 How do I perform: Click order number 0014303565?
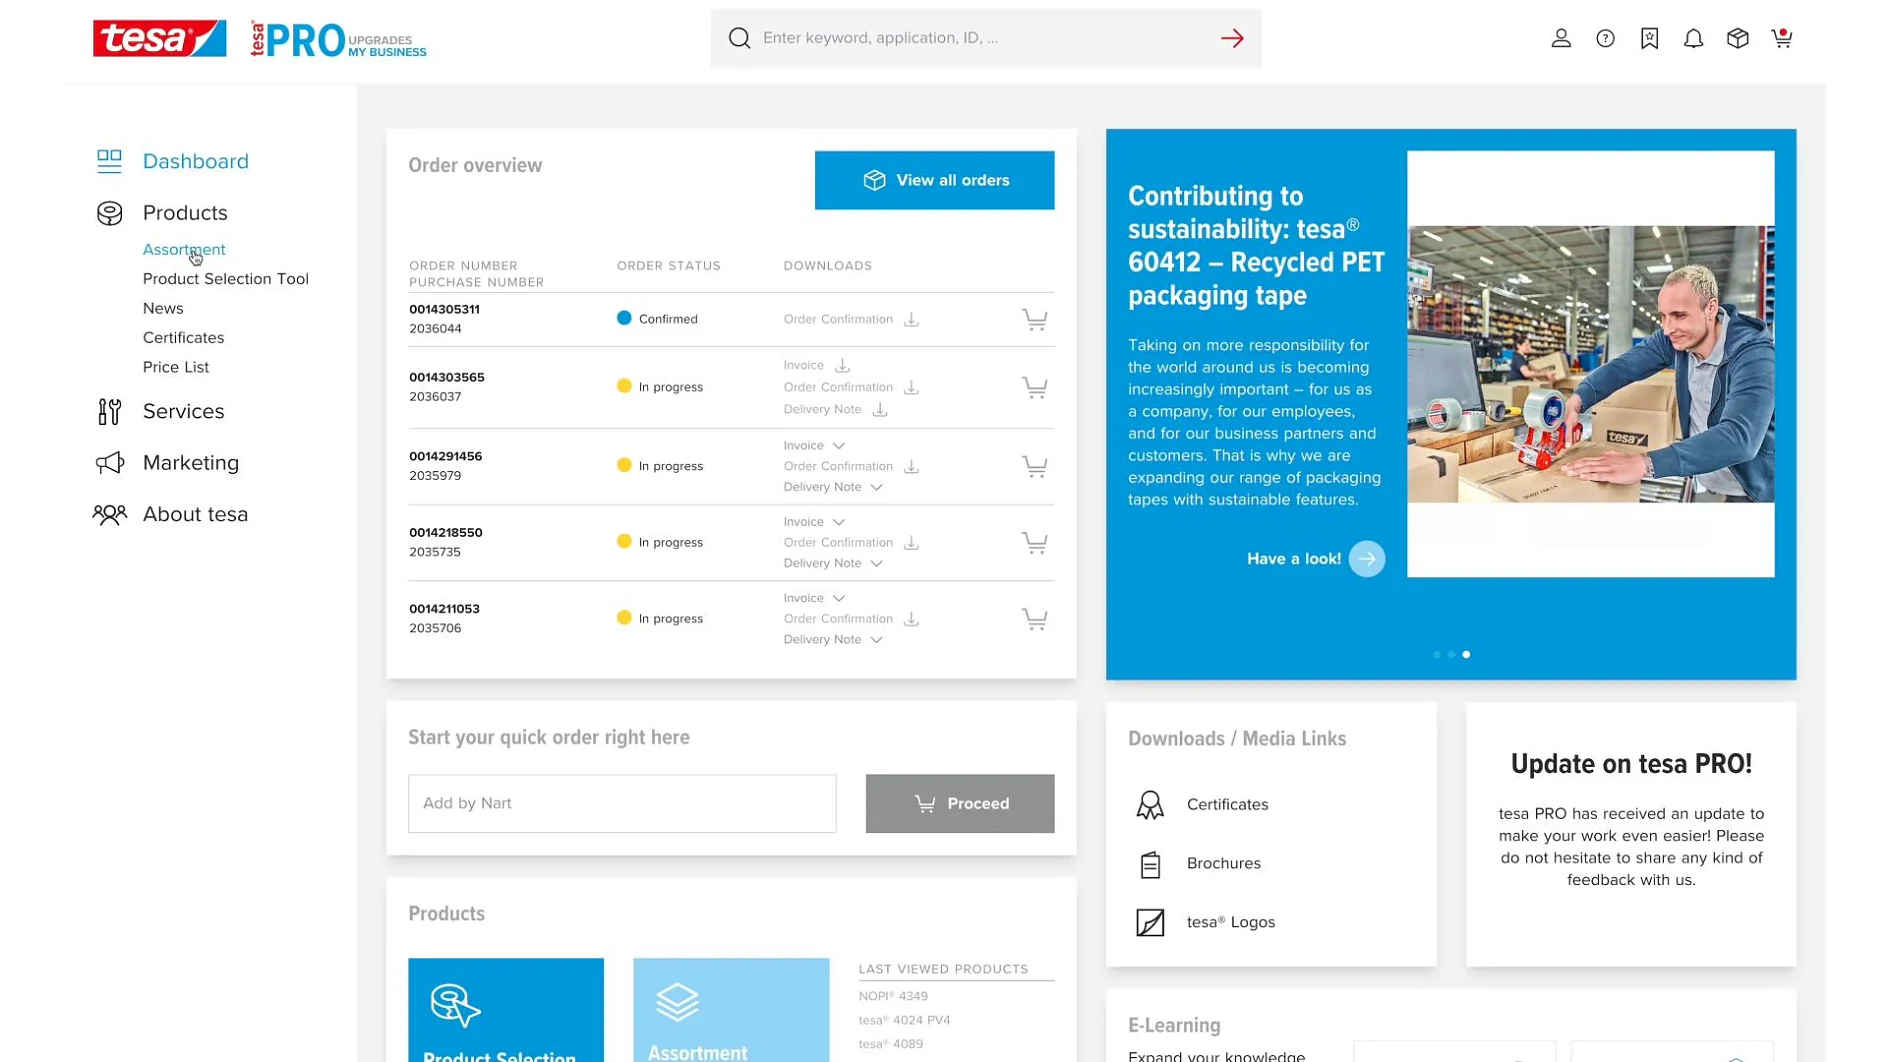pos(446,377)
